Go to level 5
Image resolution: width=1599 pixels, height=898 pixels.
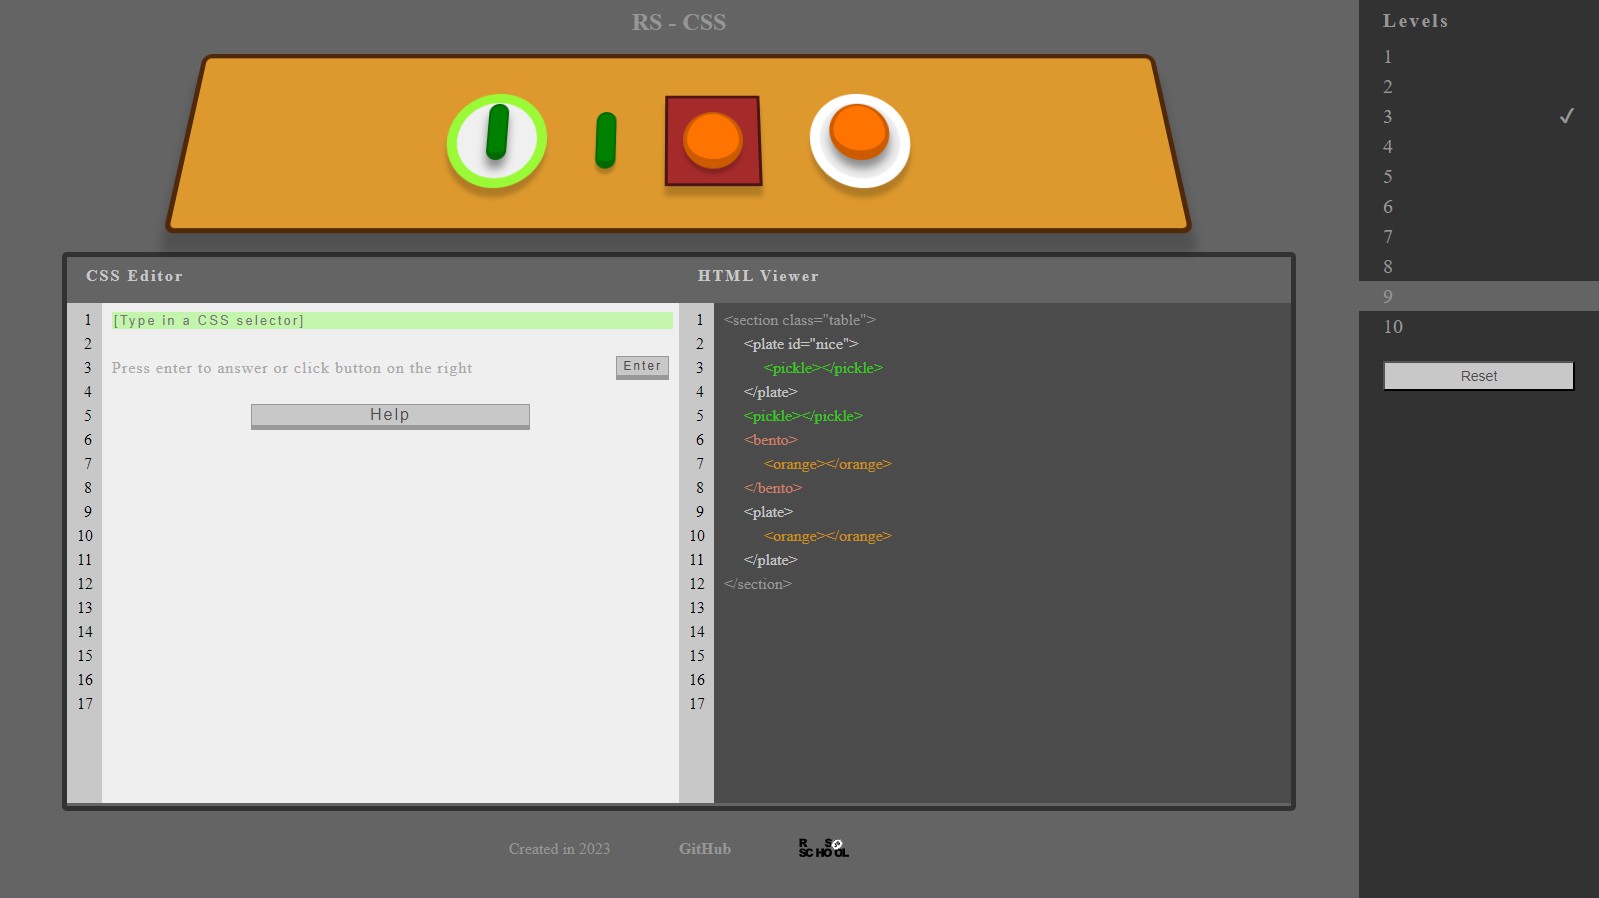(x=1478, y=177)
